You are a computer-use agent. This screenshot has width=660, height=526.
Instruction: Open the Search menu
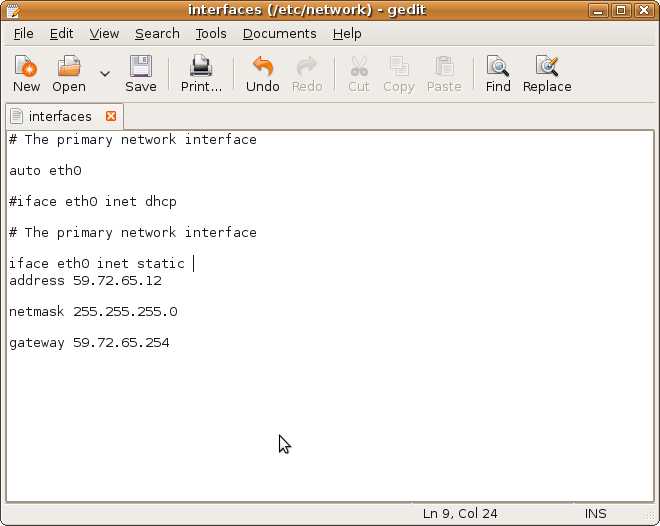coord(157,34)
